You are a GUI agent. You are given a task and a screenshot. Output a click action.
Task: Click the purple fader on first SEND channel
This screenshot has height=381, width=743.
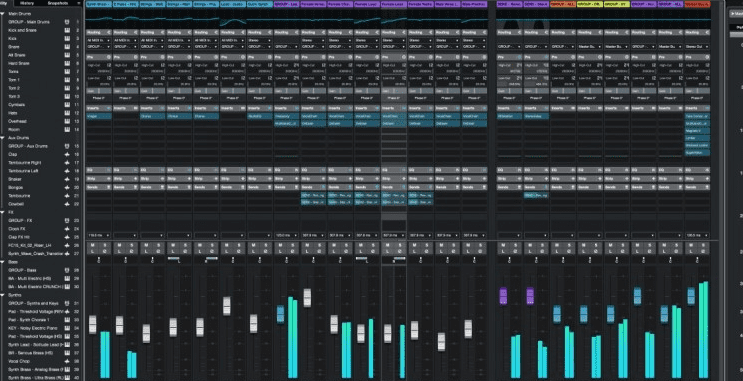(x=503, y=296)
